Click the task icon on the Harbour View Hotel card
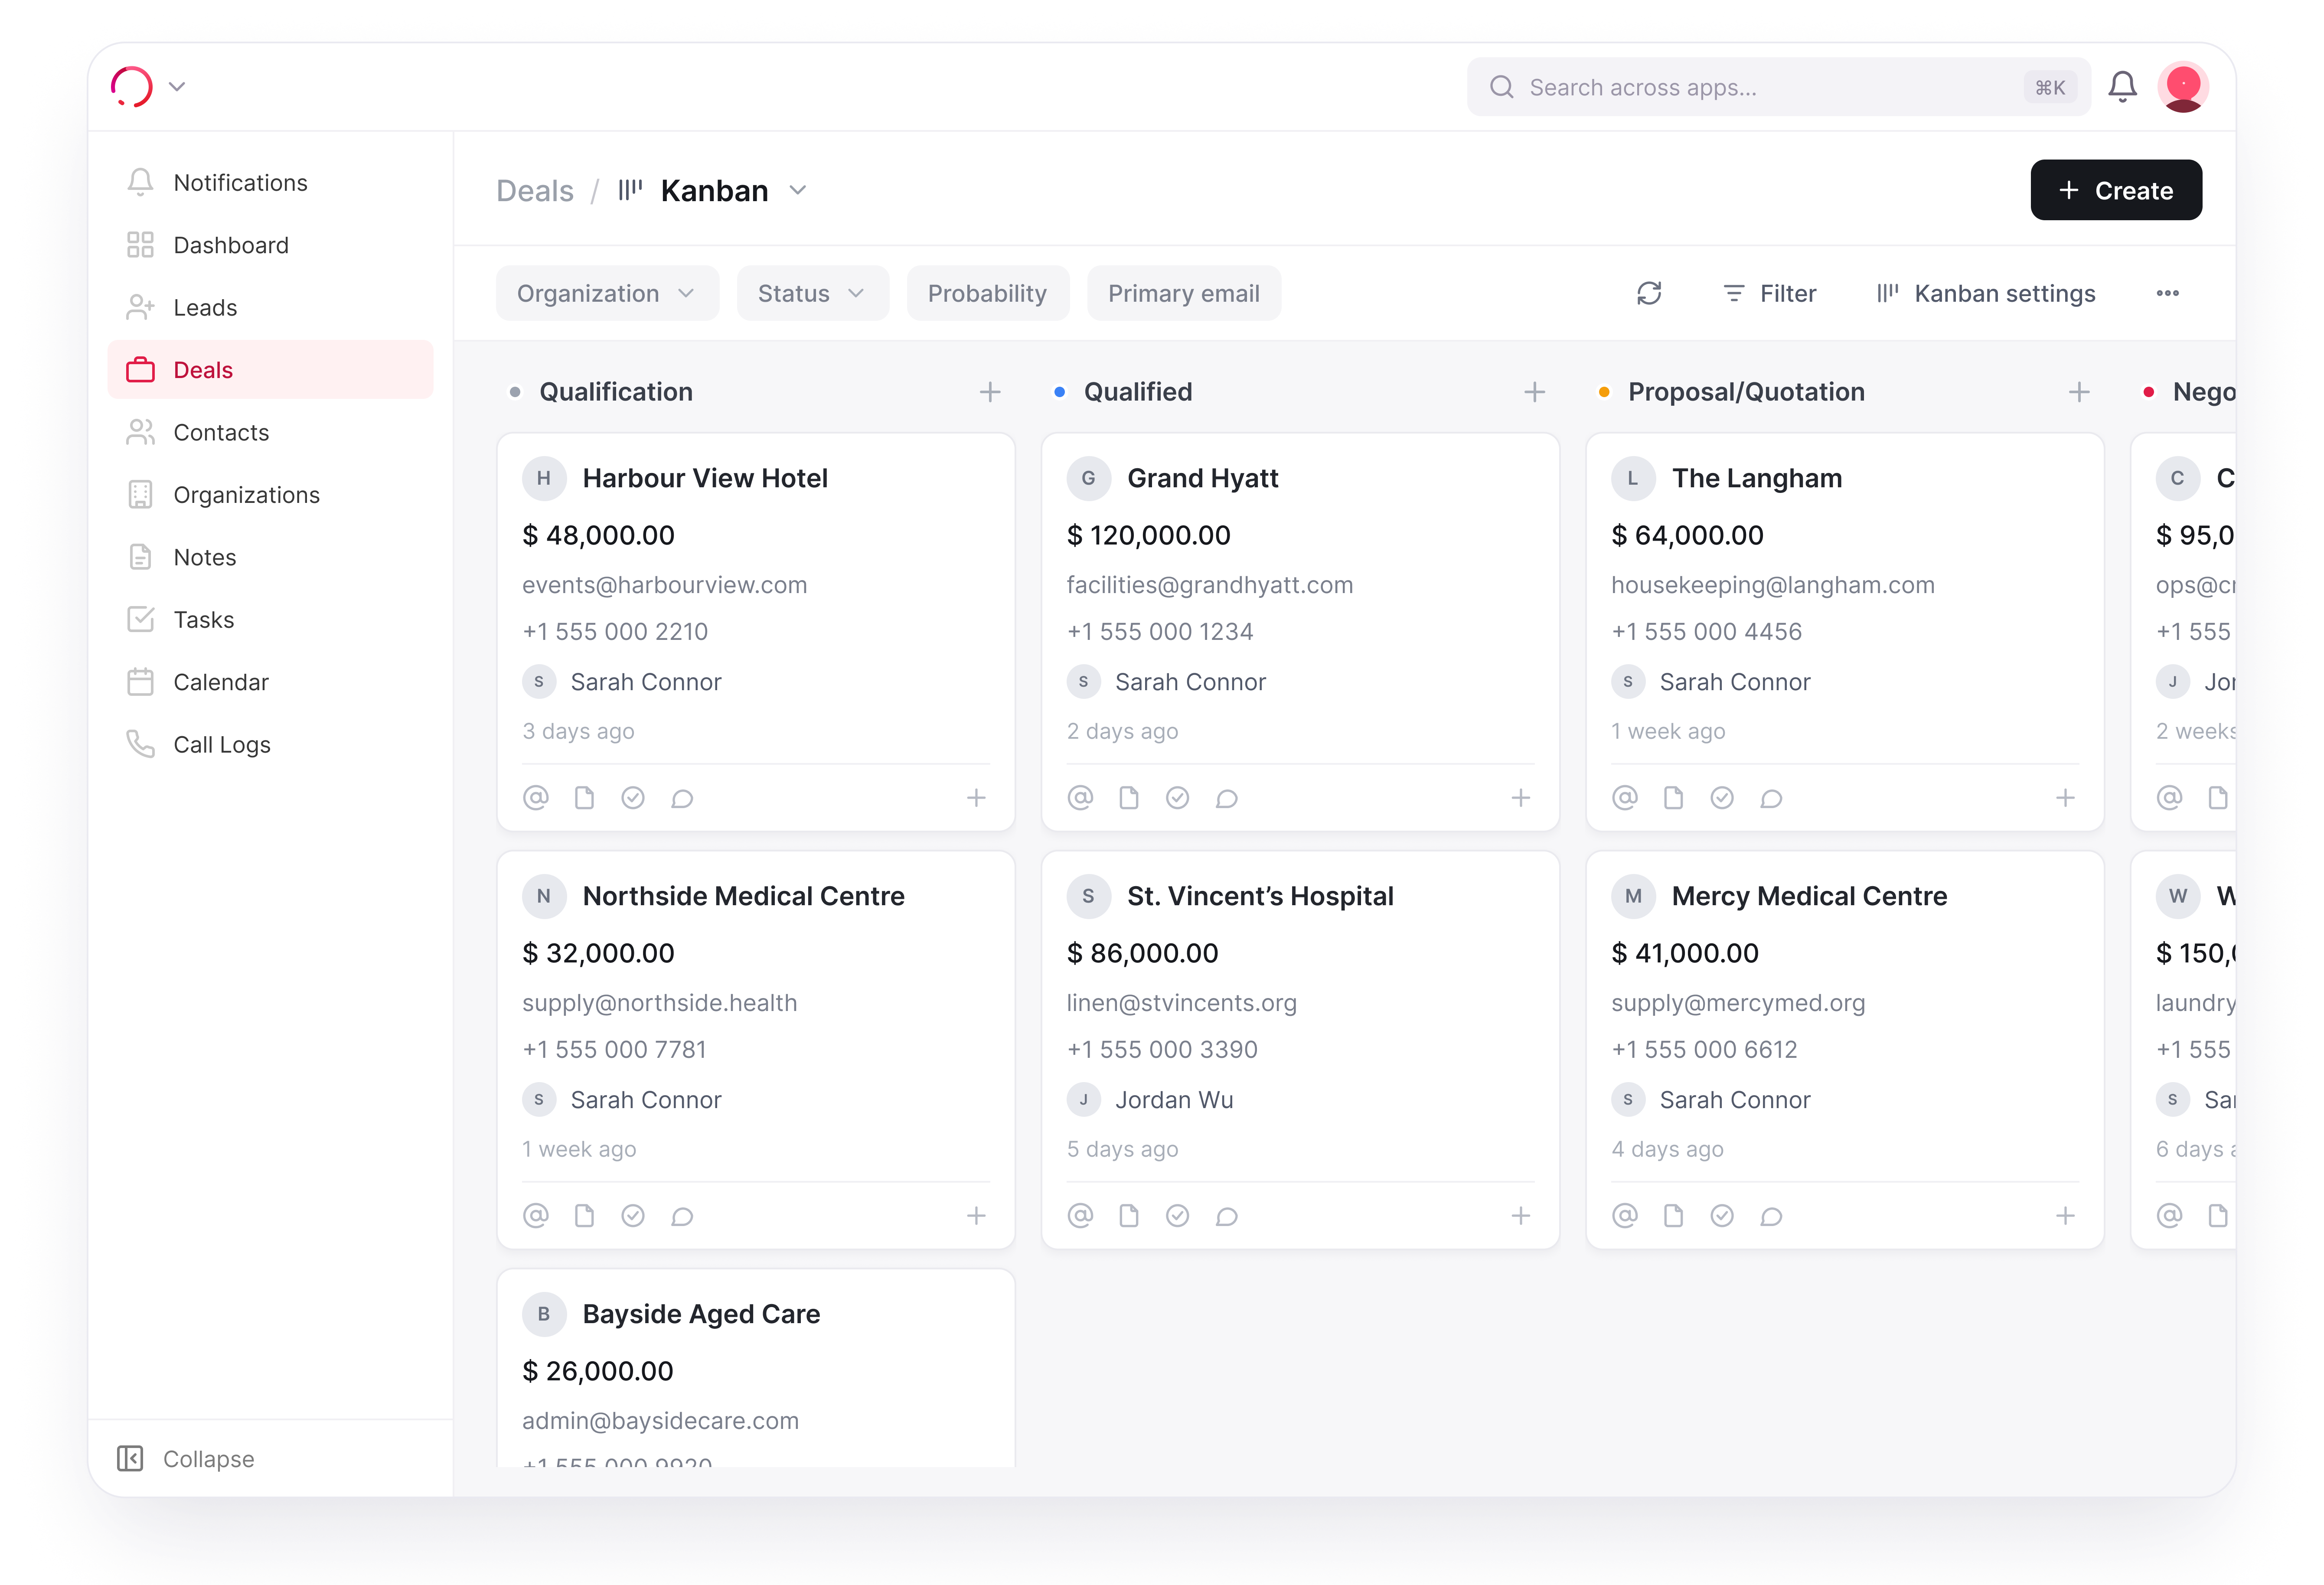Screen dimensions: 2324x1585 (x=633, y=798)
